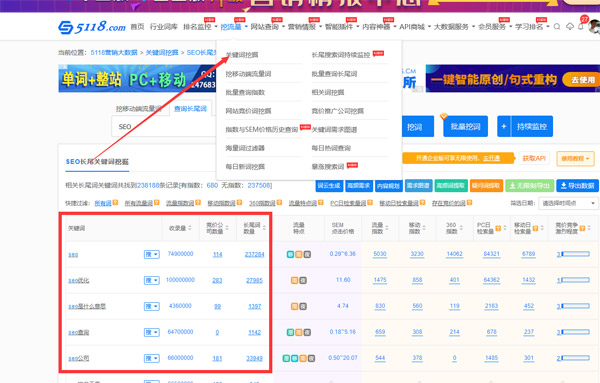Select 长尾搜索词持续监控 menu entry
This screenshot has height=383, width=600.
(x=341, y=55)
